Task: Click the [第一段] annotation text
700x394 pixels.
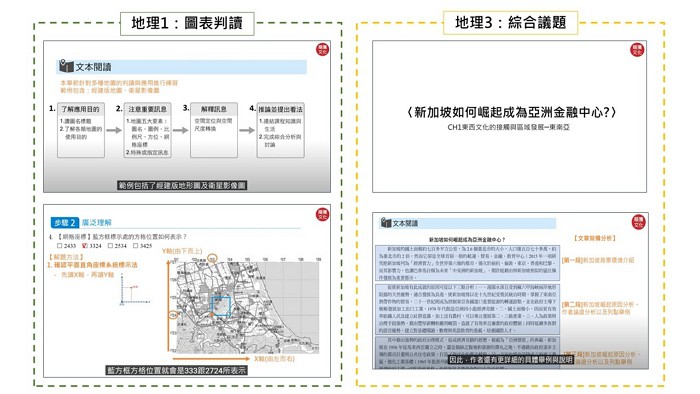Action: click(x=598, y=260)
